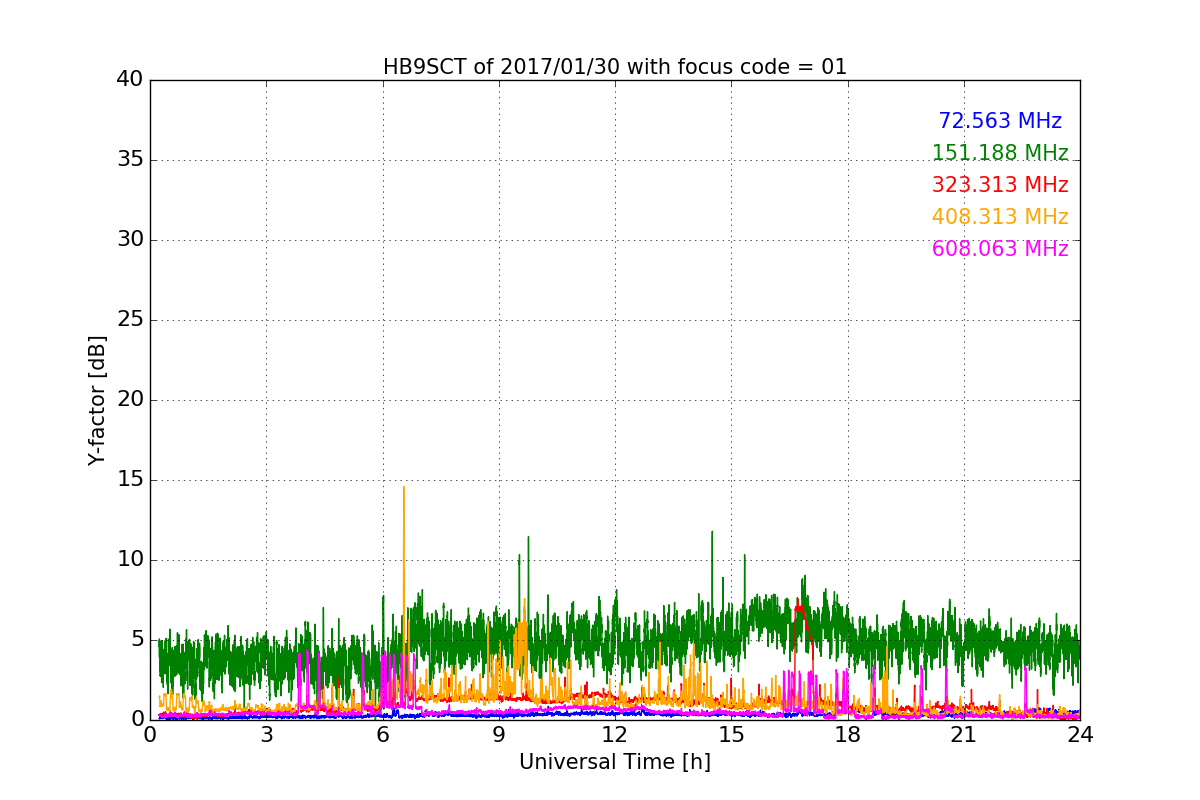The width and height of the screenshot is (1200, 800).
Task: Click the 'Universal Time [h]' axis label
Action: (615, 762)
